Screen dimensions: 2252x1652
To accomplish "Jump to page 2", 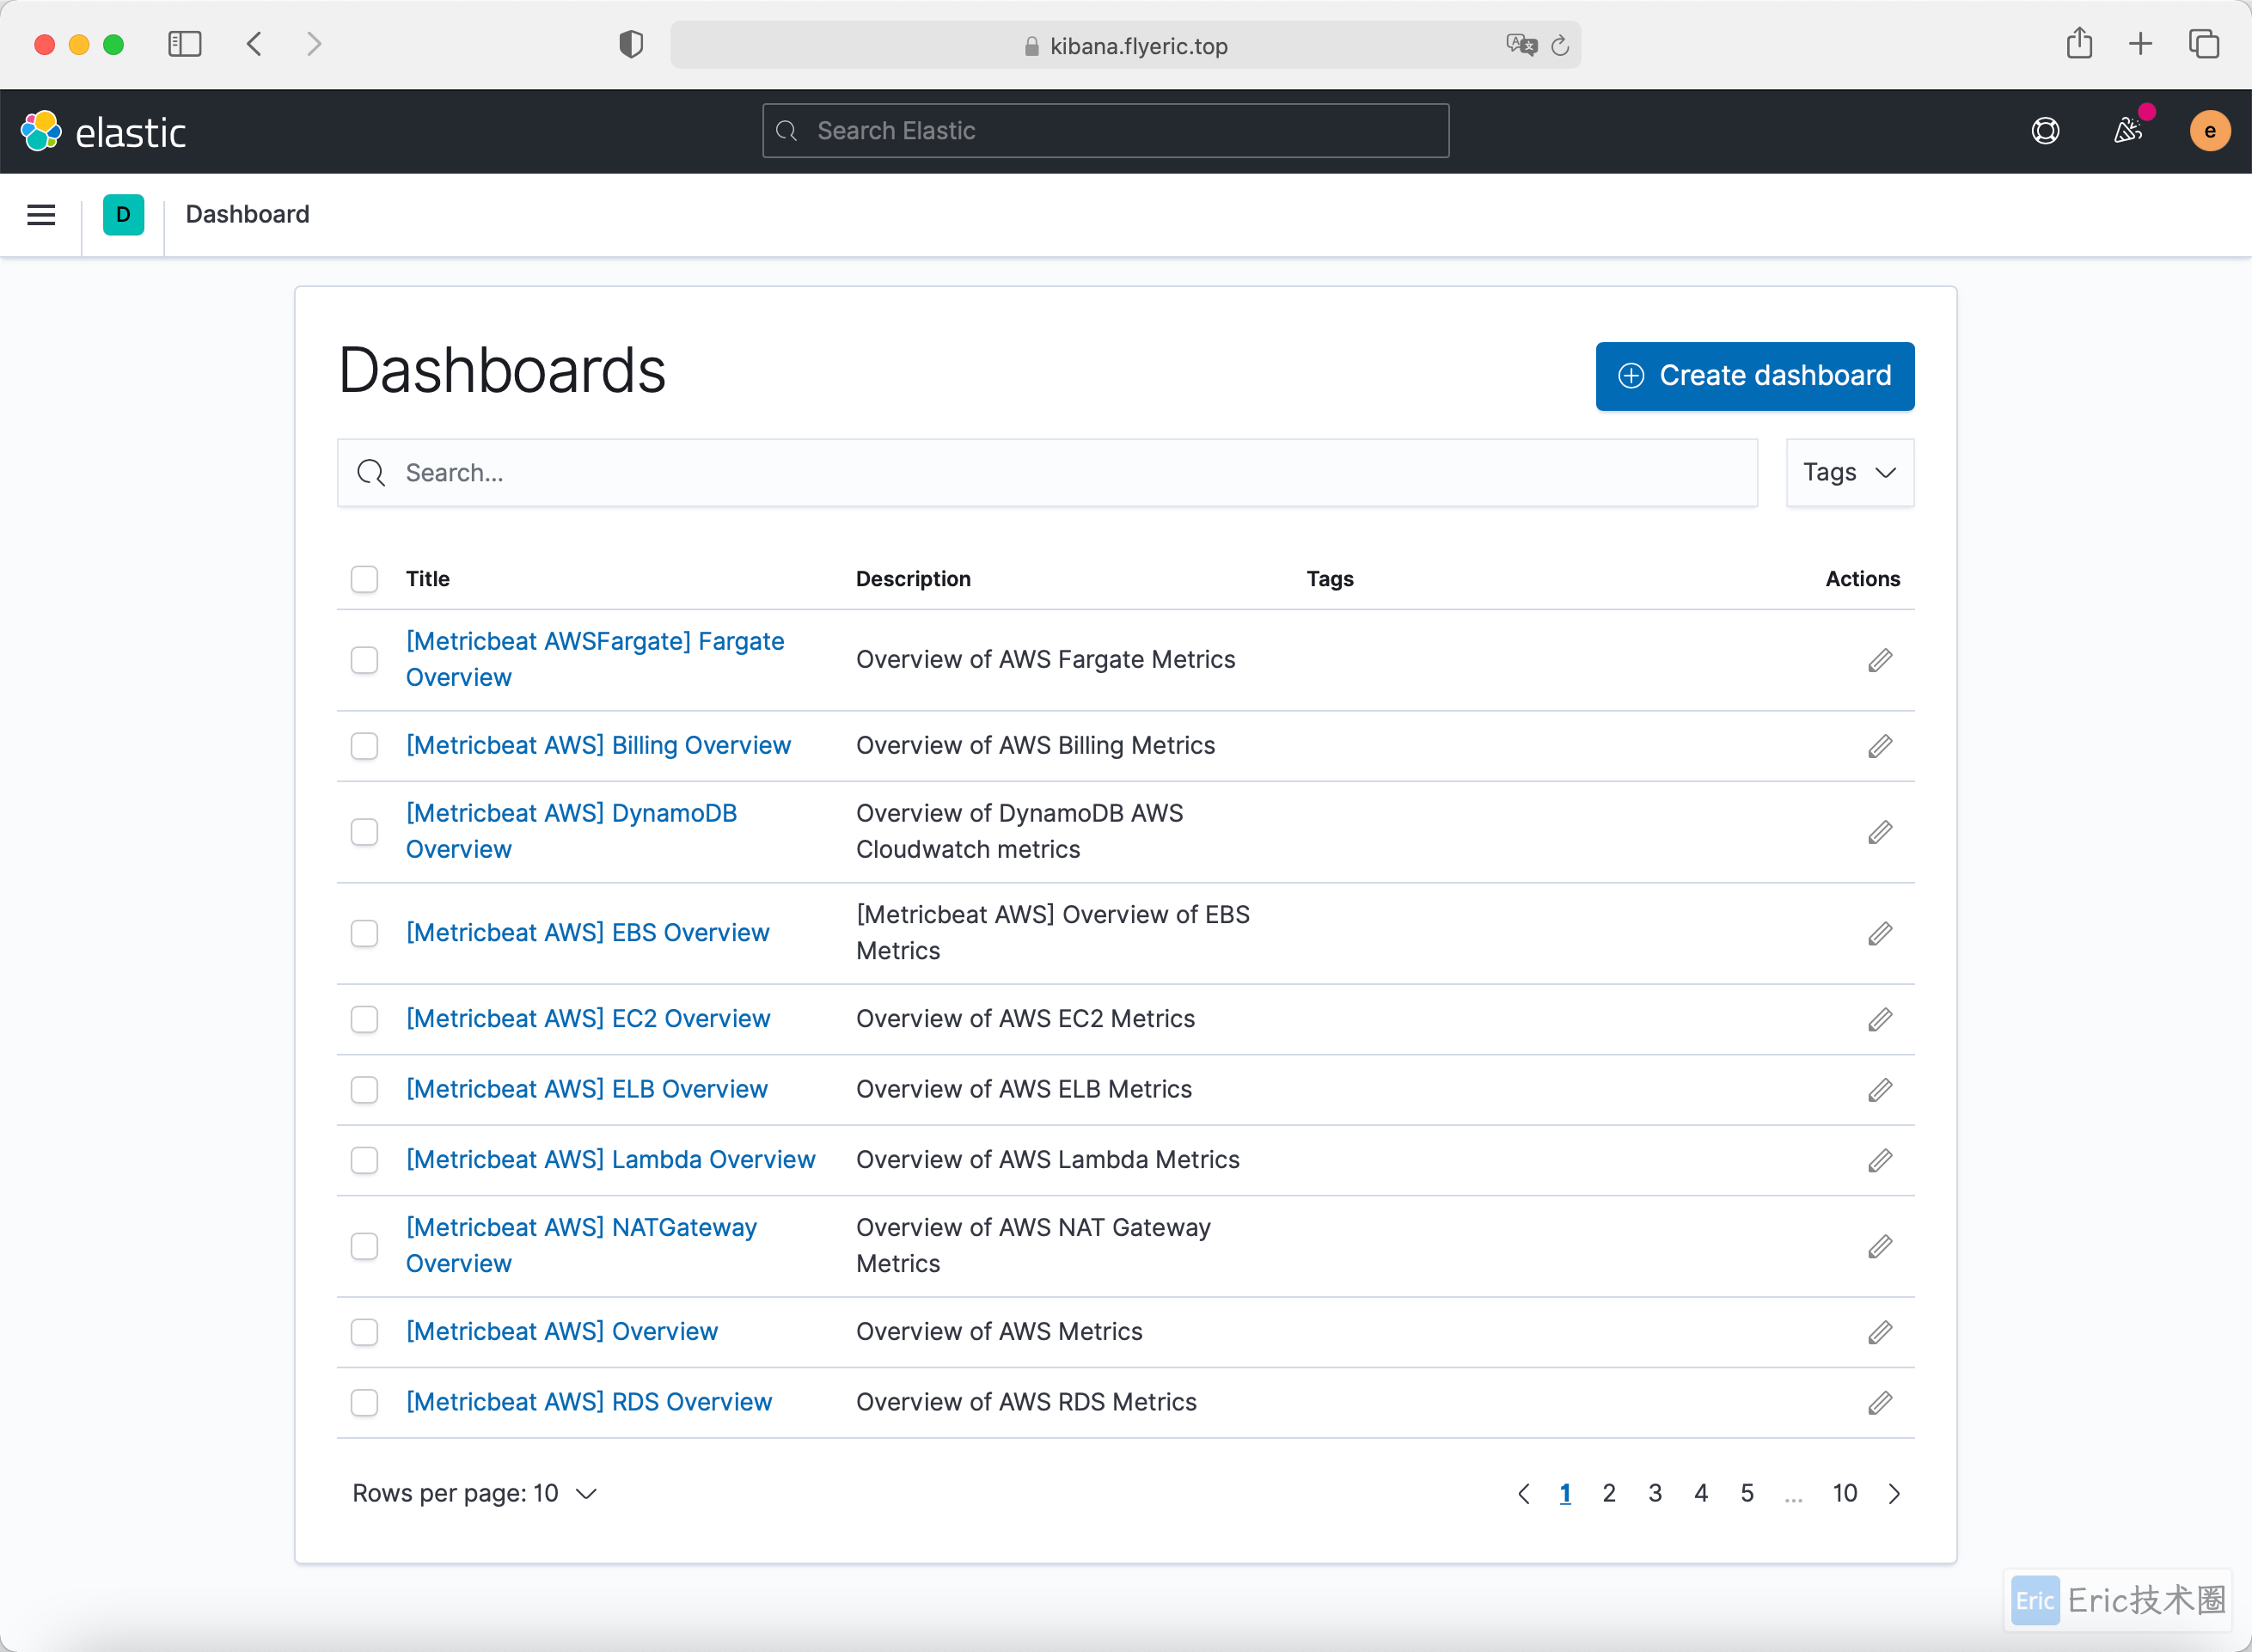I will point(1608,1493).
